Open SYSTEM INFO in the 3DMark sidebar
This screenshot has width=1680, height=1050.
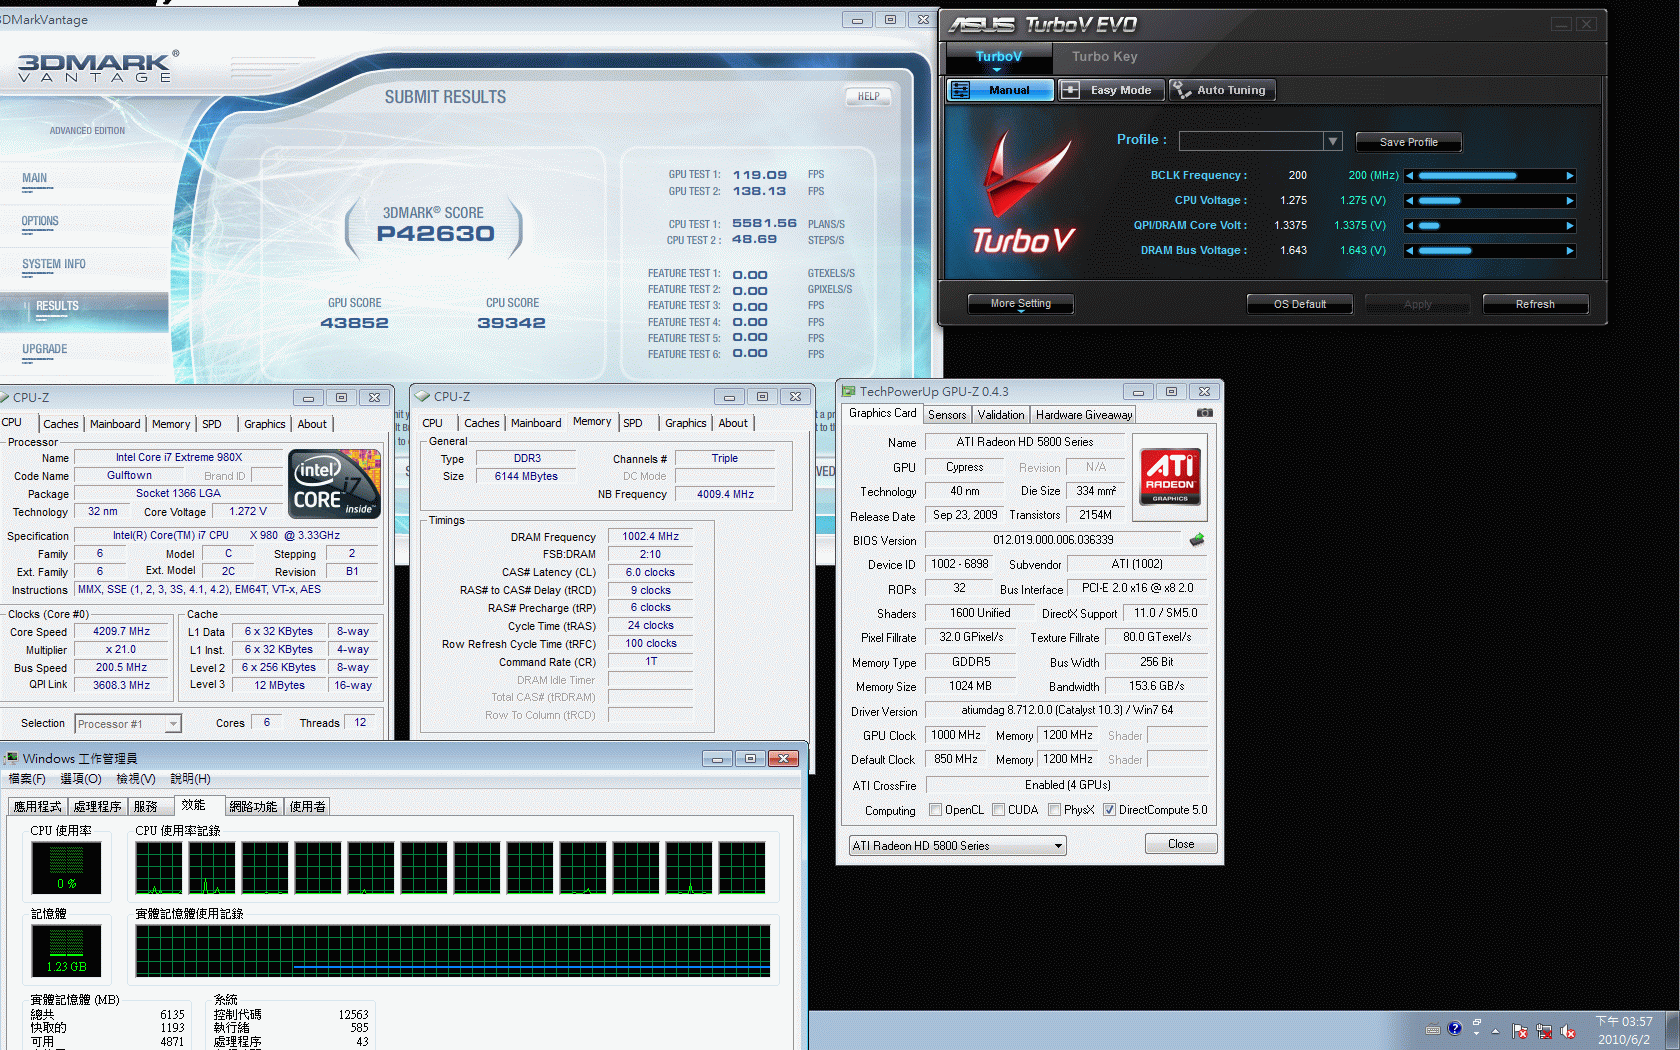coord(54,265)
